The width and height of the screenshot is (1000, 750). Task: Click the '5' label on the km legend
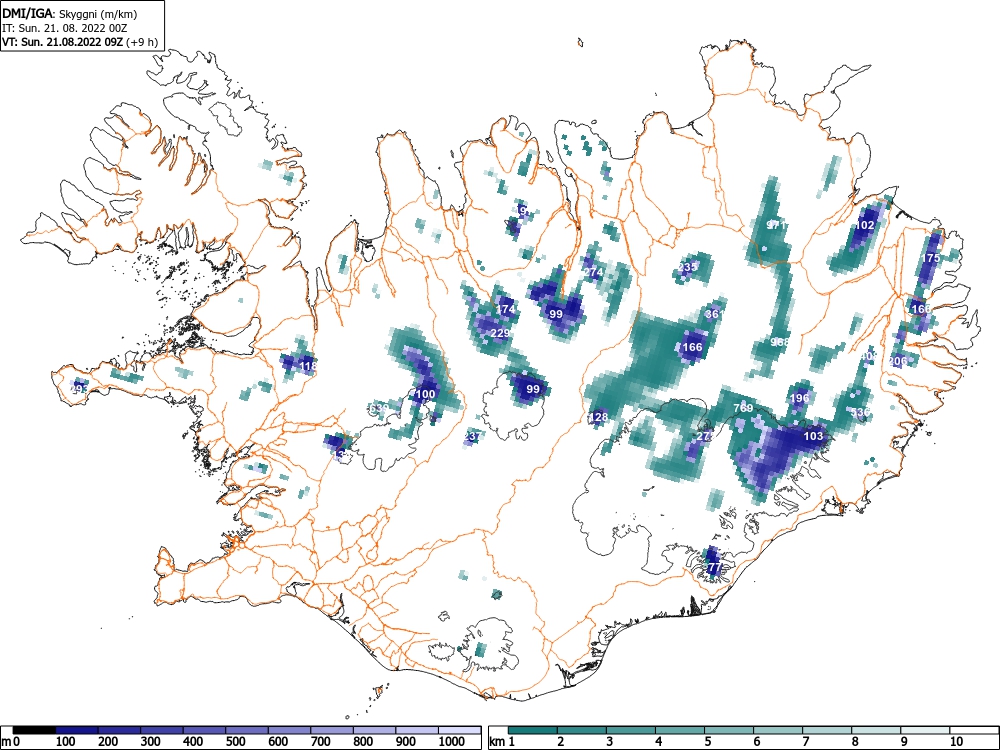coord(707,742)
